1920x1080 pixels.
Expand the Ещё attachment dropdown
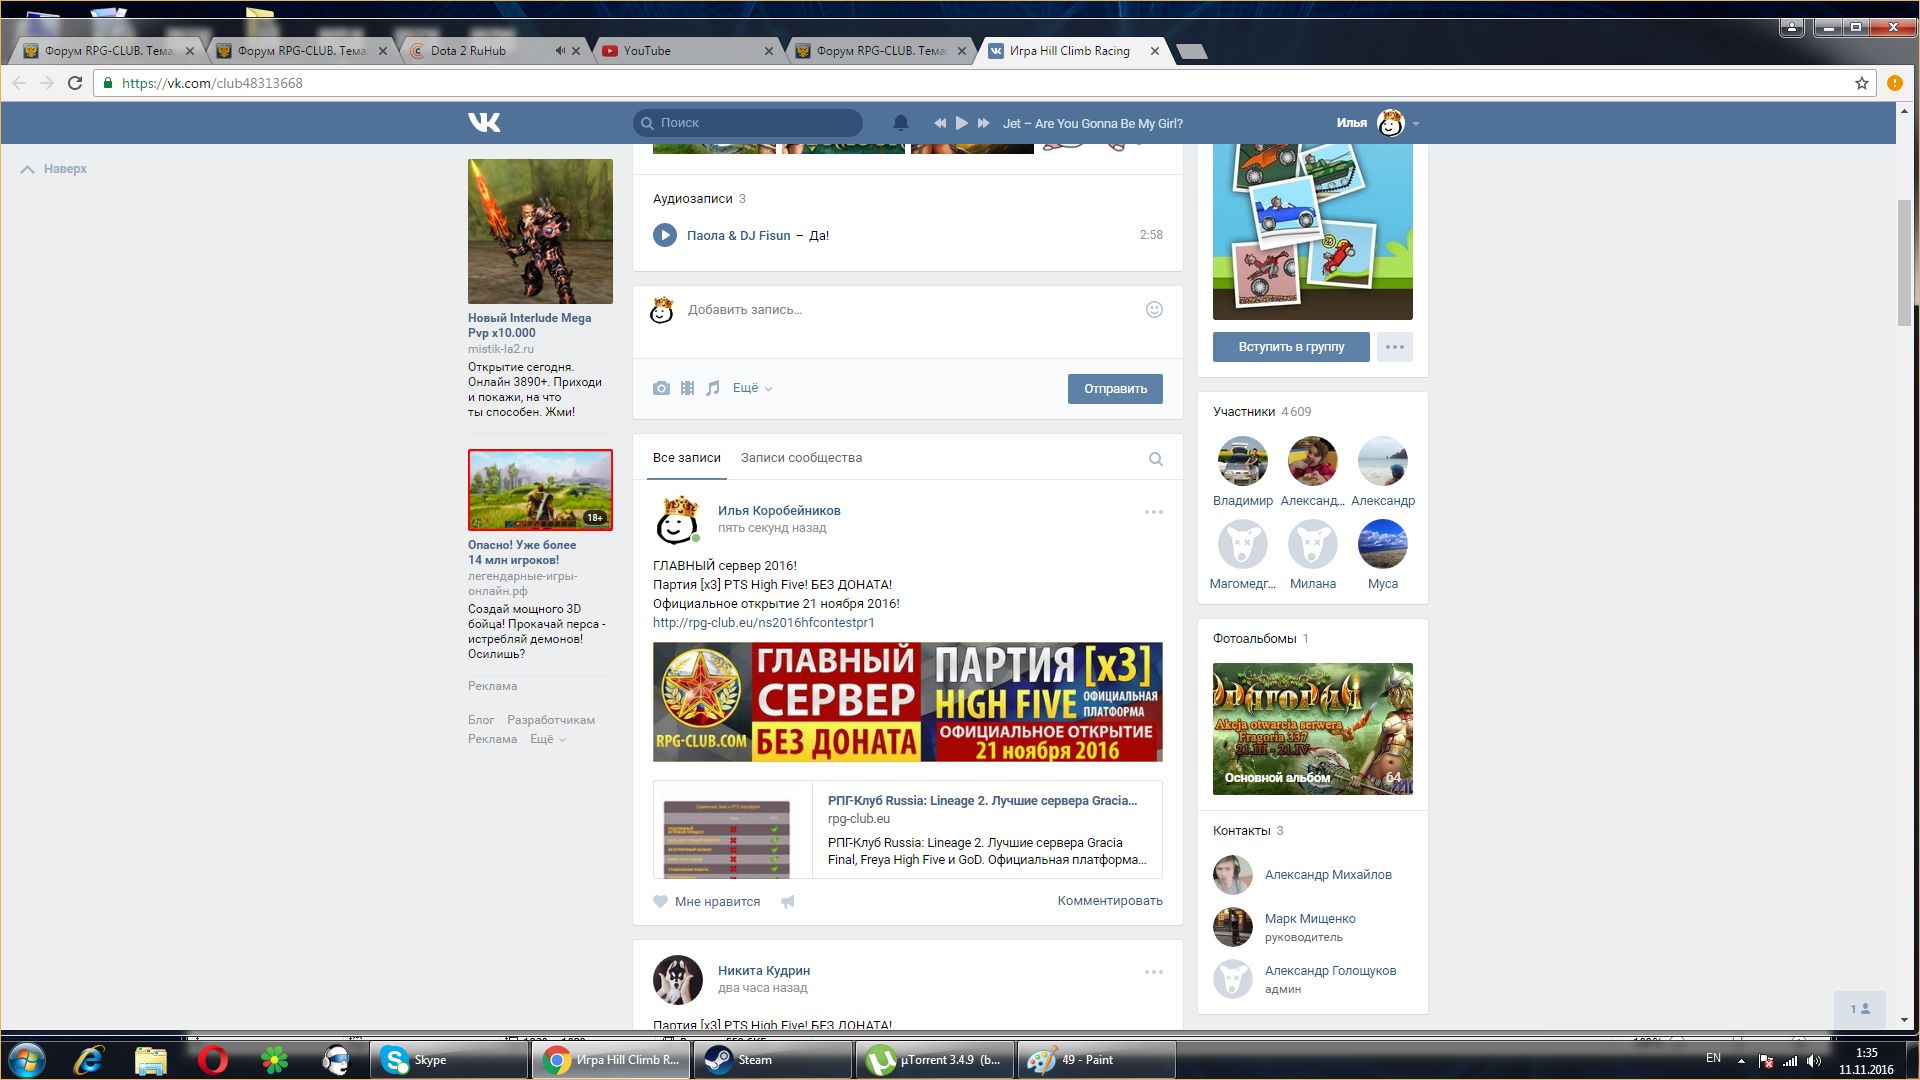(752, 388)
